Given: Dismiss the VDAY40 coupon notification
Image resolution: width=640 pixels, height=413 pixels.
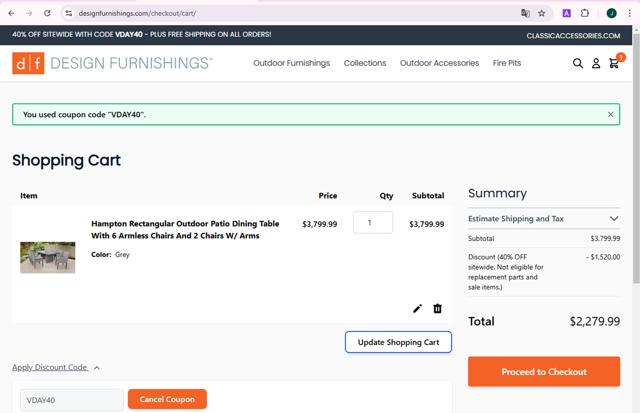Looking at the screenshot, I should (610, 115).
